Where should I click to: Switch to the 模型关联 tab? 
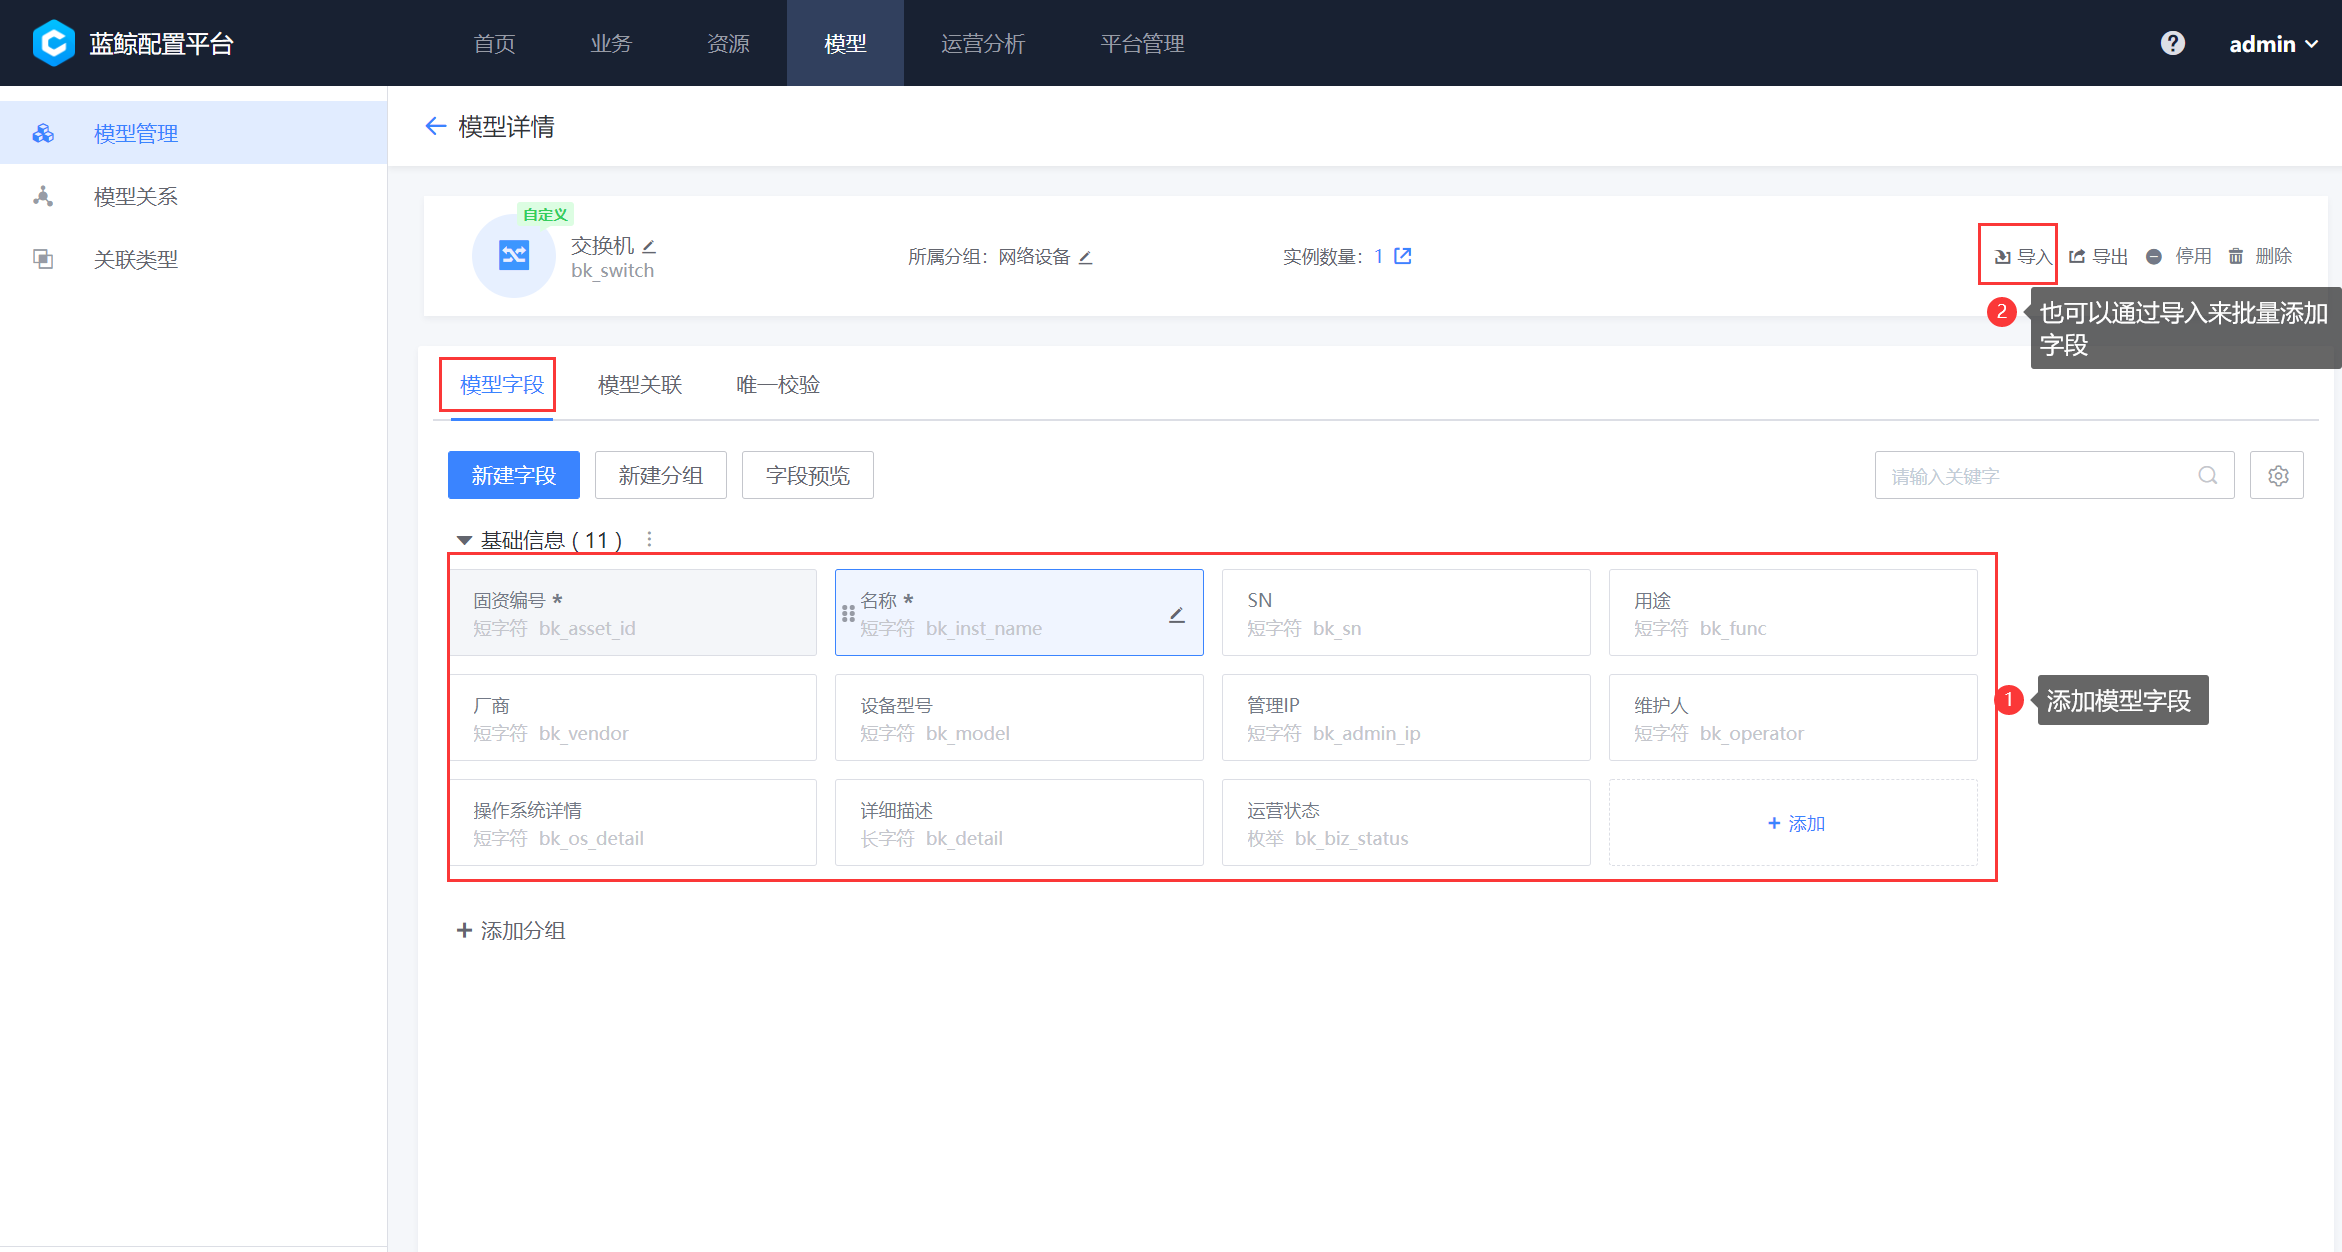click(x=639, y=385)
